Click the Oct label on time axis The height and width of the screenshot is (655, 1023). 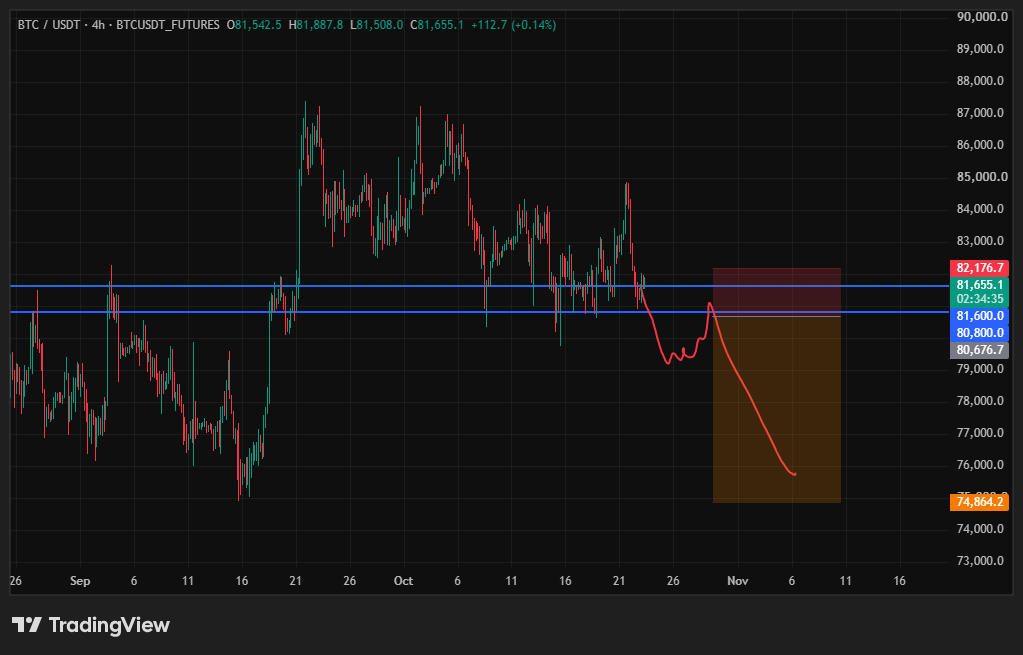pos(403,581)
